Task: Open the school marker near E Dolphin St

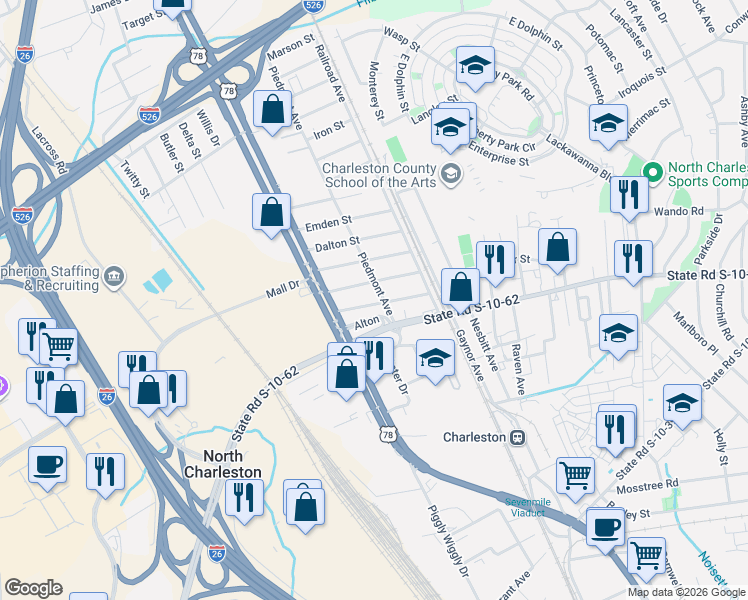Action: [475, 66]
